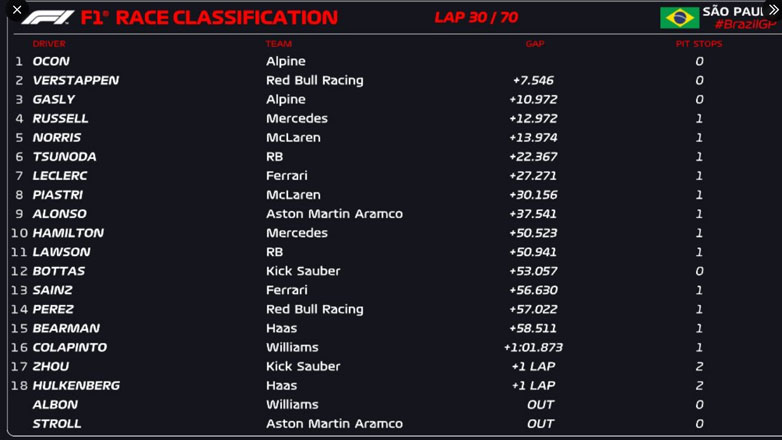This screenshot has width=782, height=440.
Task: Click the DRIVER column header
Action: (x=49, y=44)
